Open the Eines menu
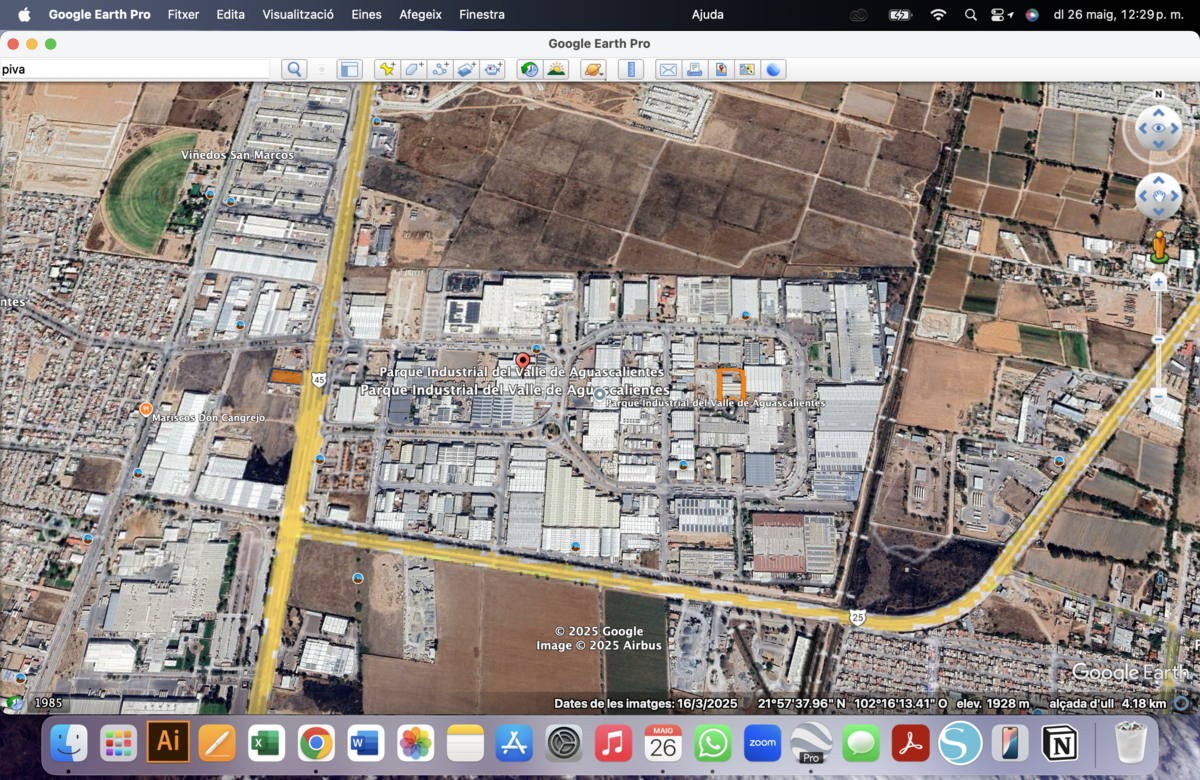Viewport: 1200px width, 780px height. point(367,15)
